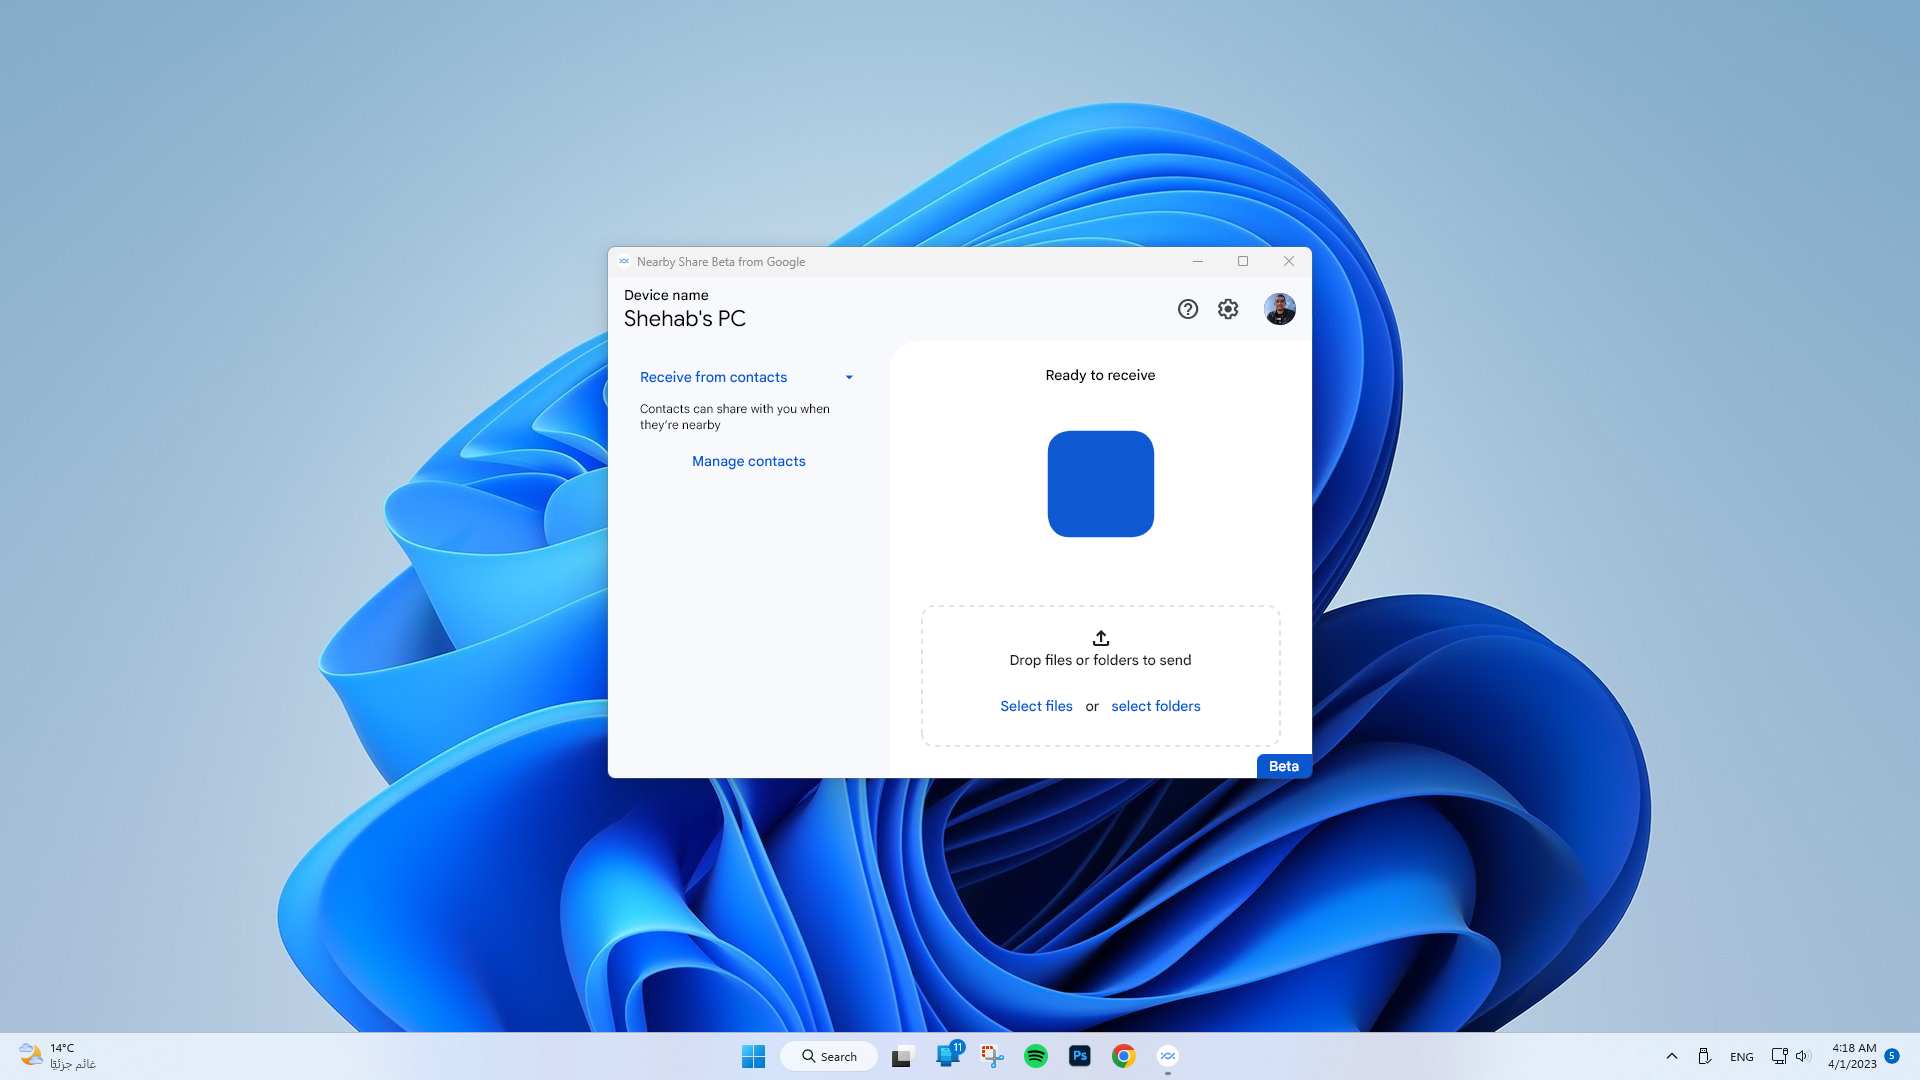The height and width of the screenshot is (1080, 1920).
Task: Click the blue Ready to receive tile
Action: point(1100,484)
